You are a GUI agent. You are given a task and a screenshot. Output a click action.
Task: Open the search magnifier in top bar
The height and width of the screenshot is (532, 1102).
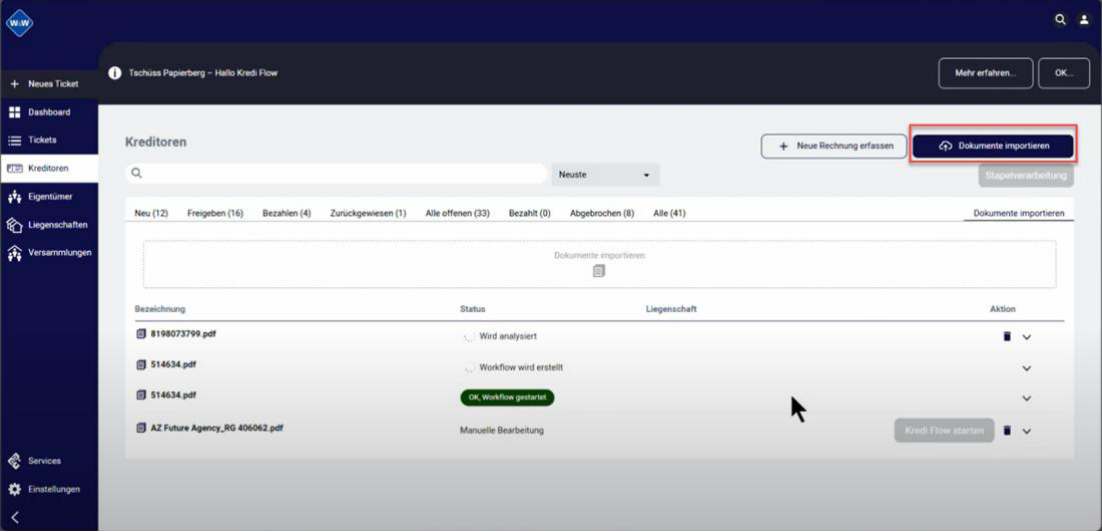[x=1060, y=20]
